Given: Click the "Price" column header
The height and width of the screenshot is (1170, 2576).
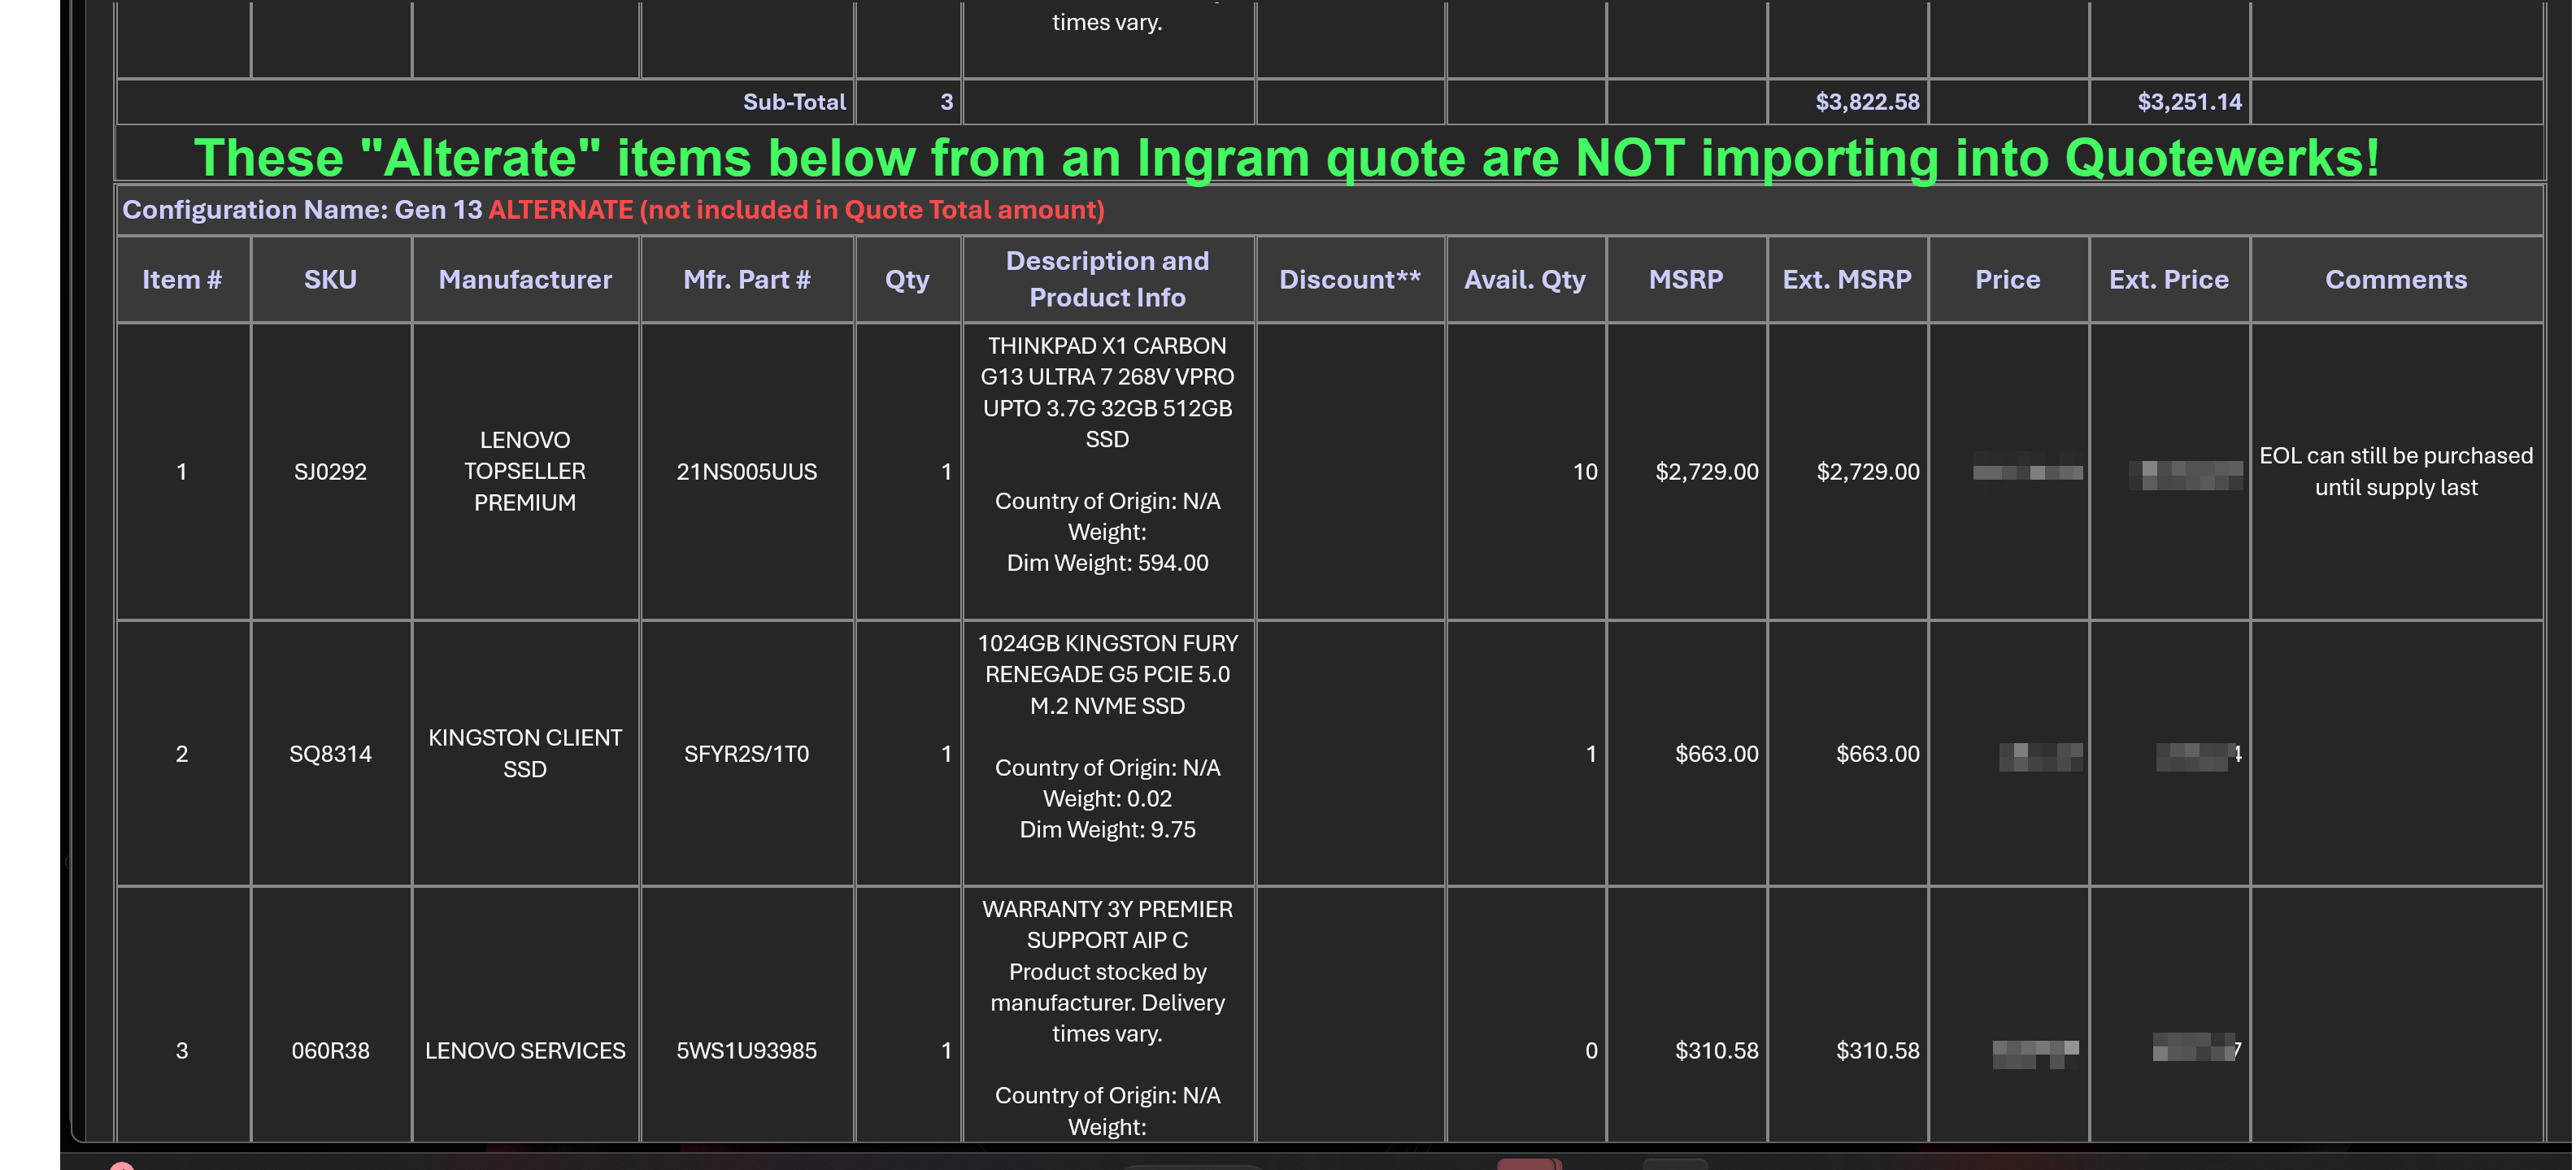Looking at the screenshot, I should [2008, 279].
